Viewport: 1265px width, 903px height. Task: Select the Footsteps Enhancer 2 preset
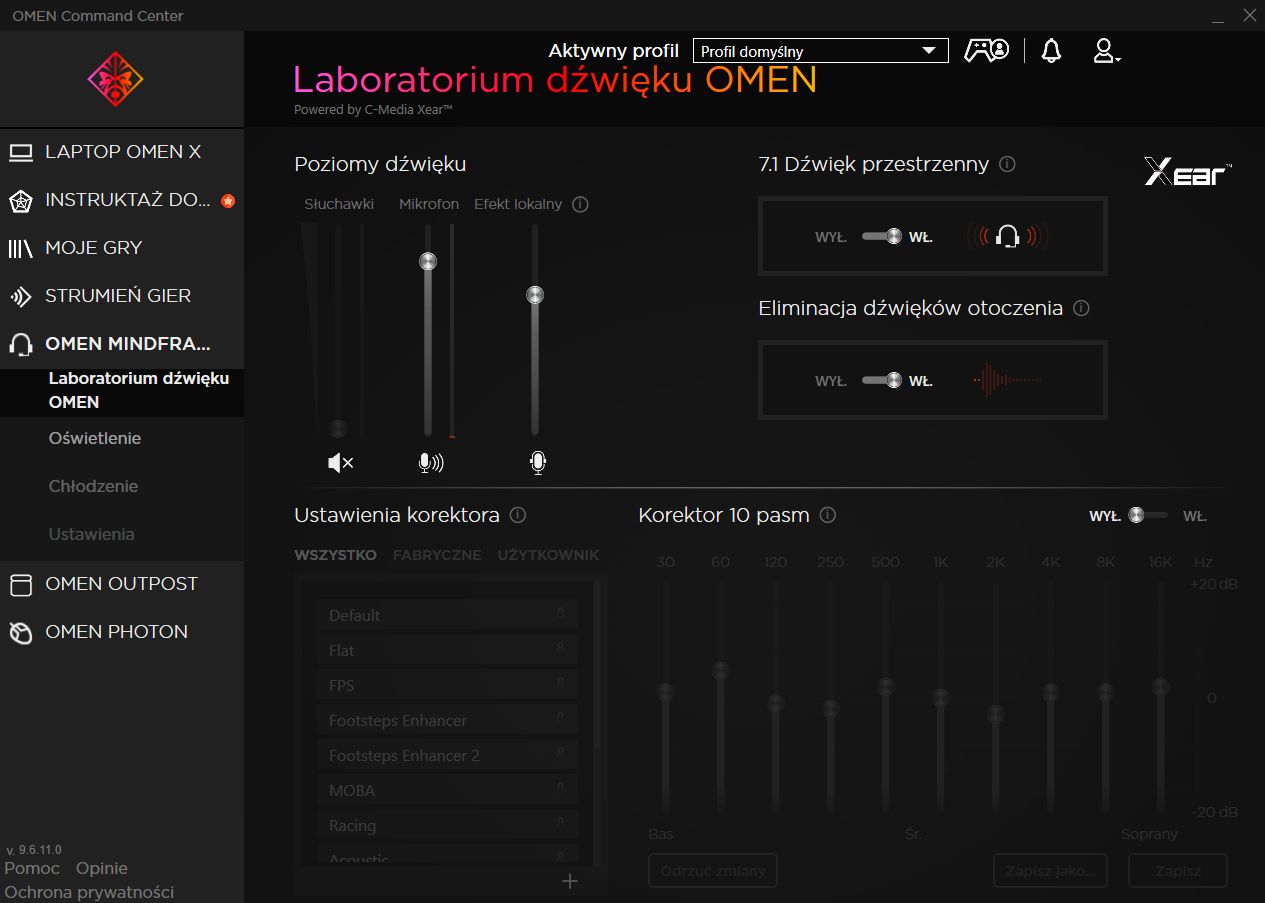[x=447, y=755]
